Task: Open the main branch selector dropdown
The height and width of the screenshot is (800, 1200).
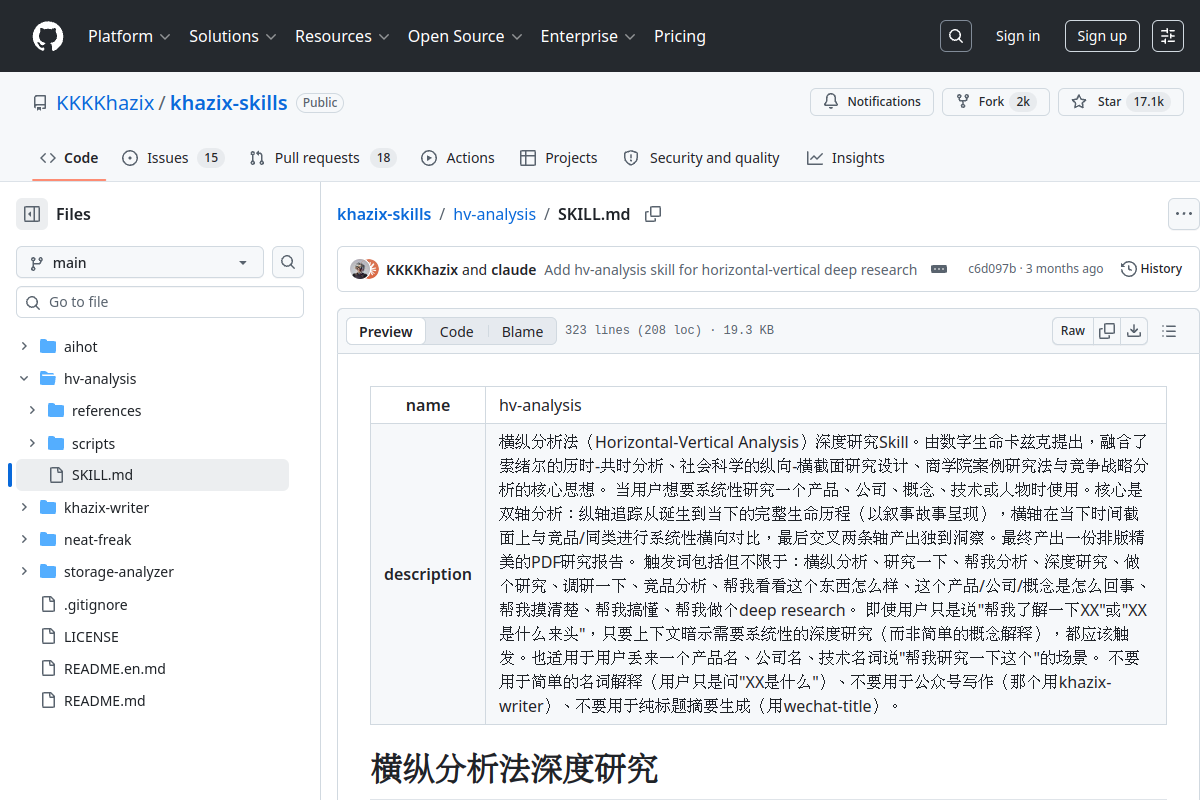Action: (x=140, y=262)
